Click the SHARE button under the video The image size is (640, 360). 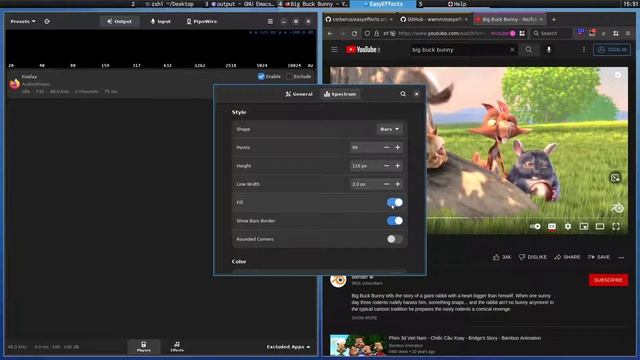(x=567, y=257)
